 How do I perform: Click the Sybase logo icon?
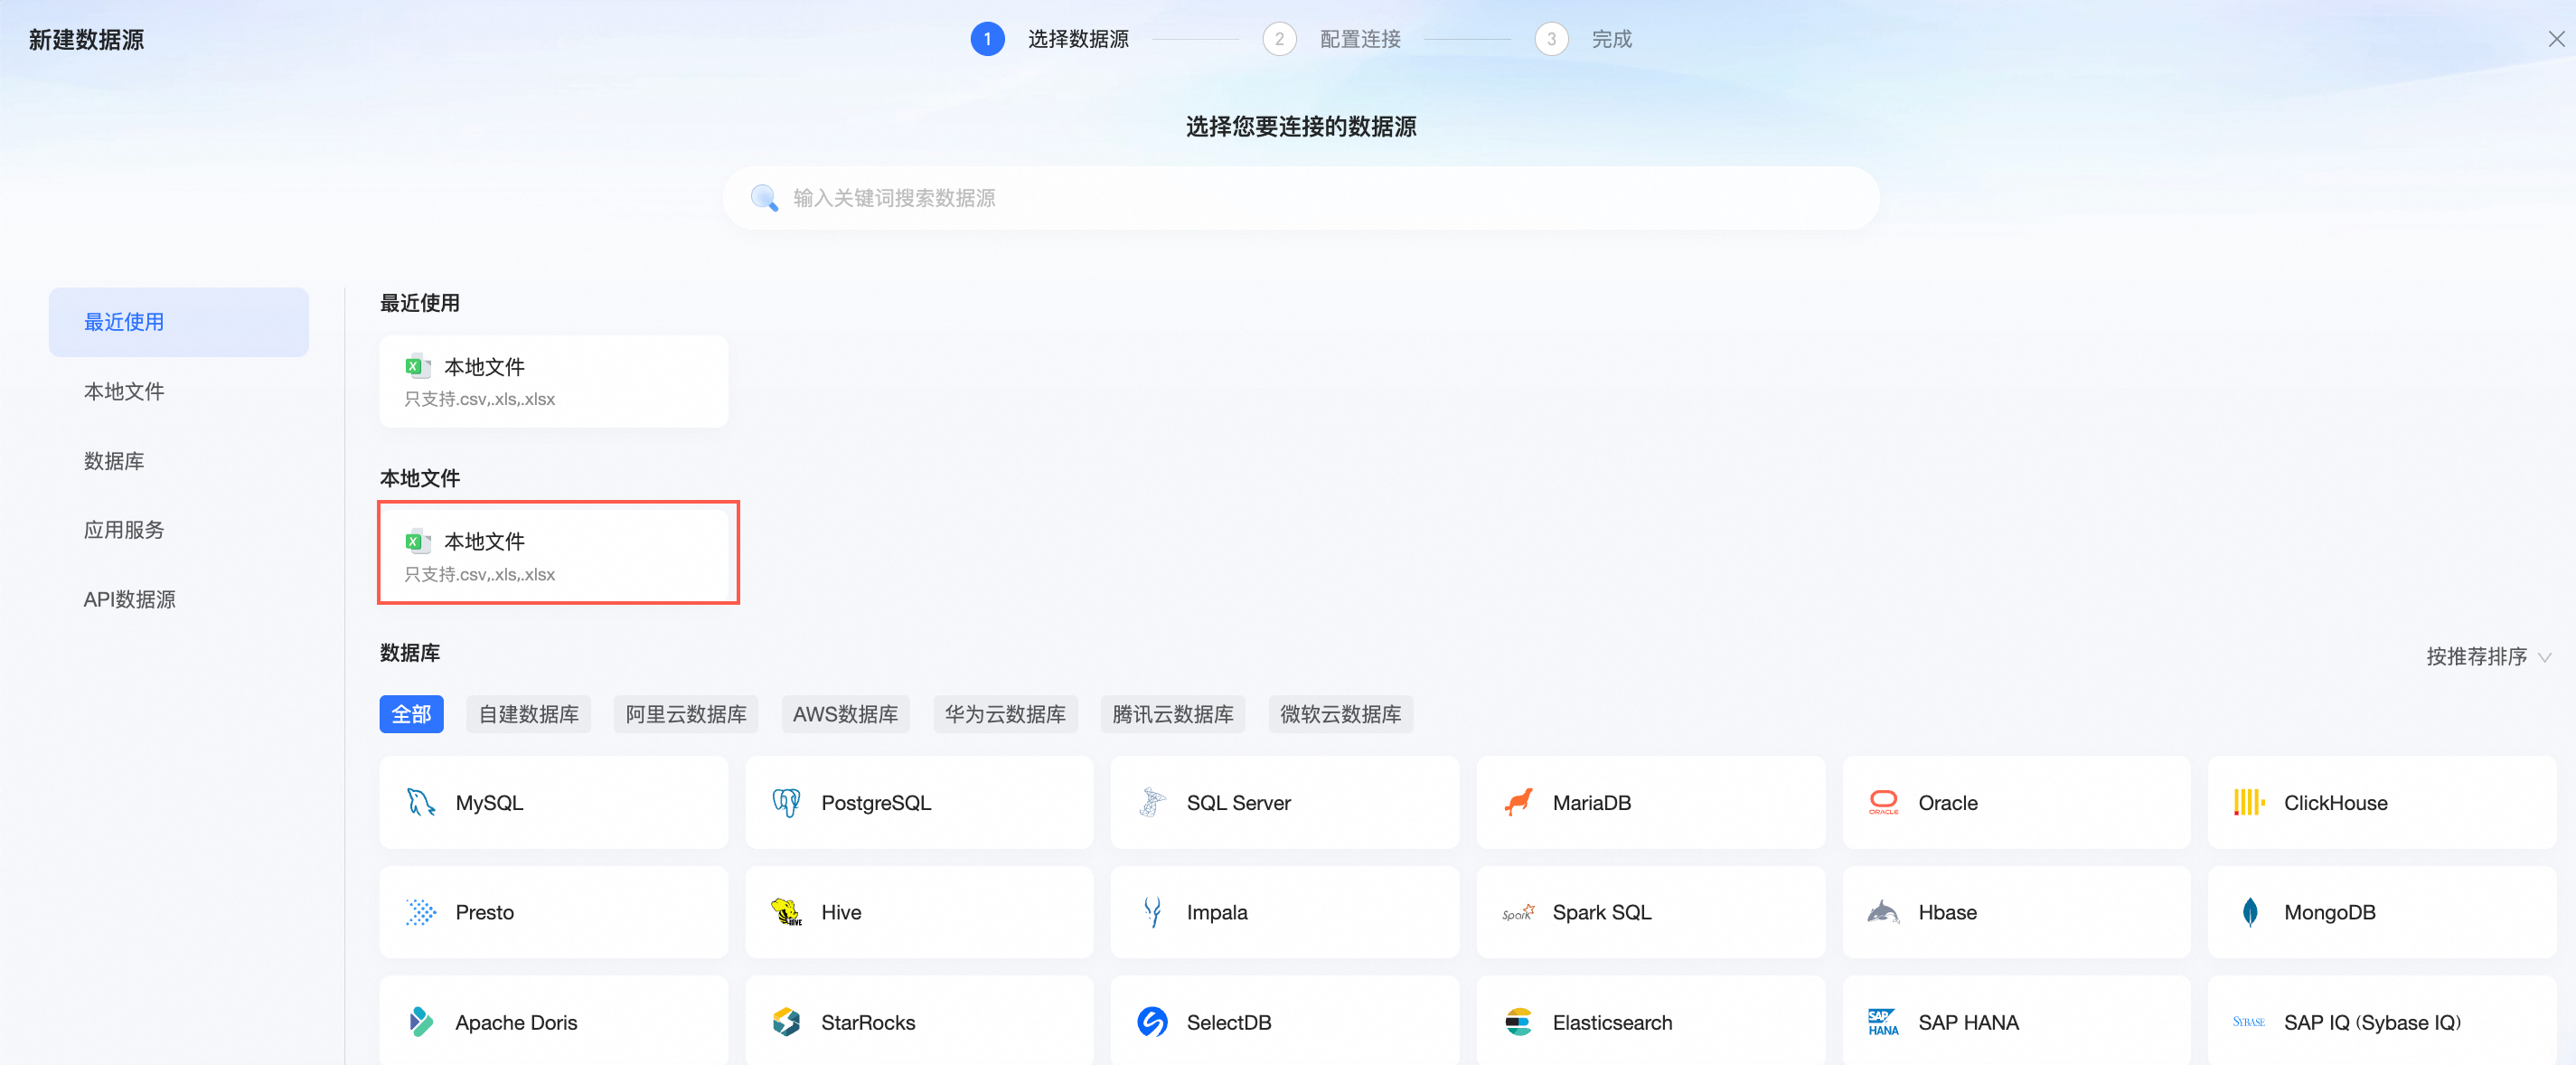2249,1022
